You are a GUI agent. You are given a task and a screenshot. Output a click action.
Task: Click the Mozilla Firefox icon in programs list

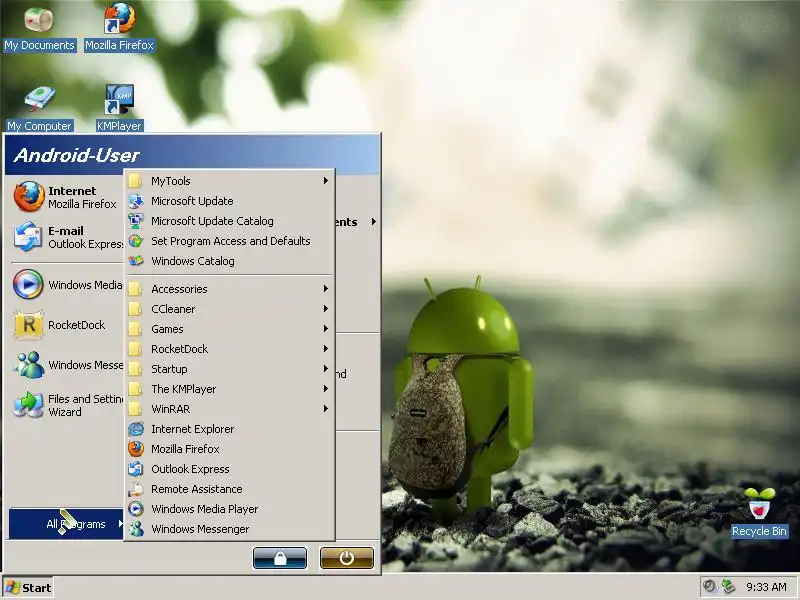point(136,449)
